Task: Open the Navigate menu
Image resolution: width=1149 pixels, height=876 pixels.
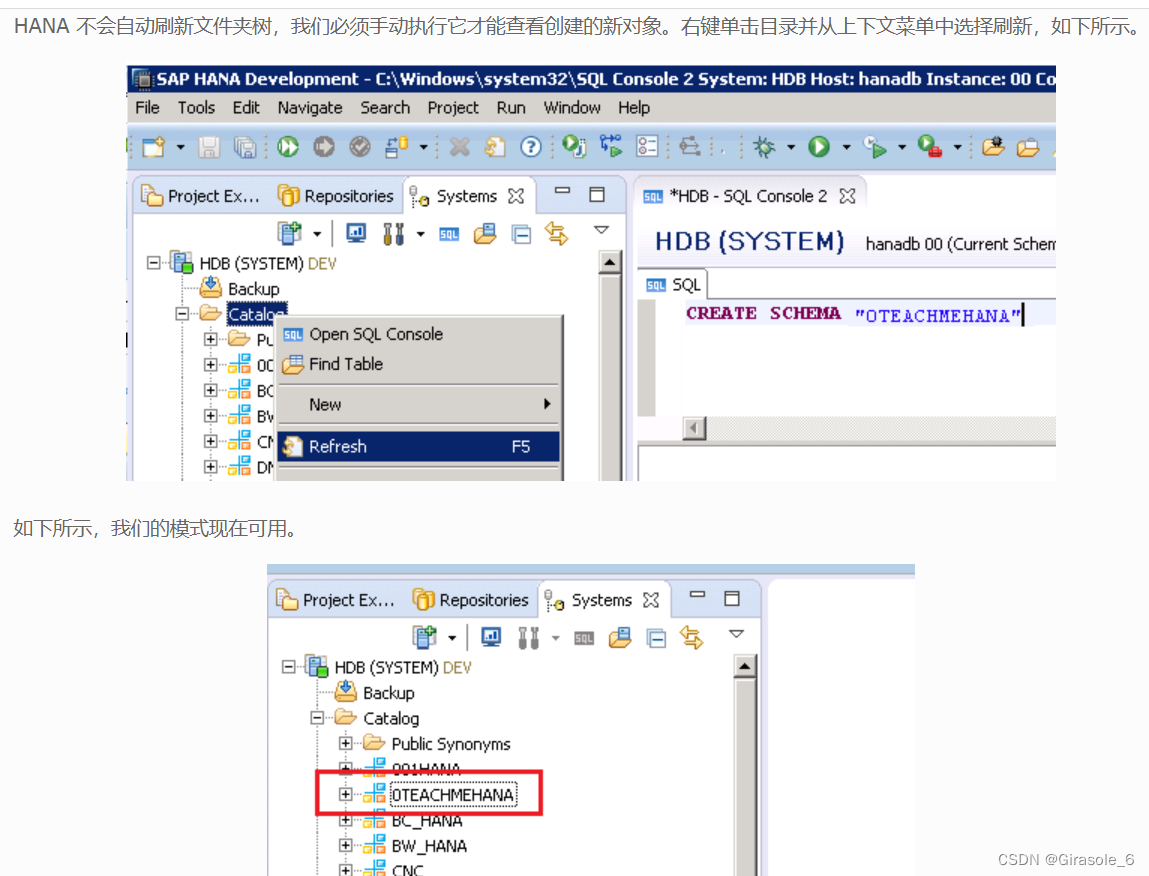Action: [310, 108]
